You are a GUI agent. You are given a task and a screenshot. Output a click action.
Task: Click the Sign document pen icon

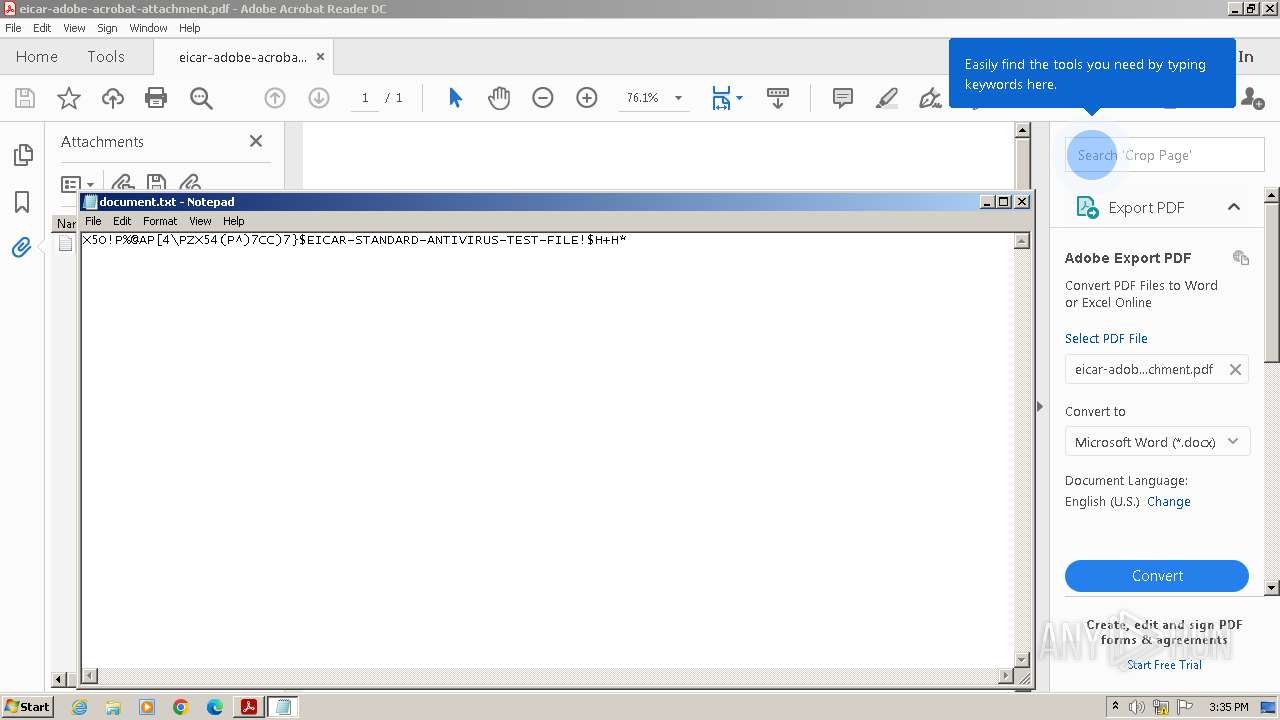[x=930, y=98]
